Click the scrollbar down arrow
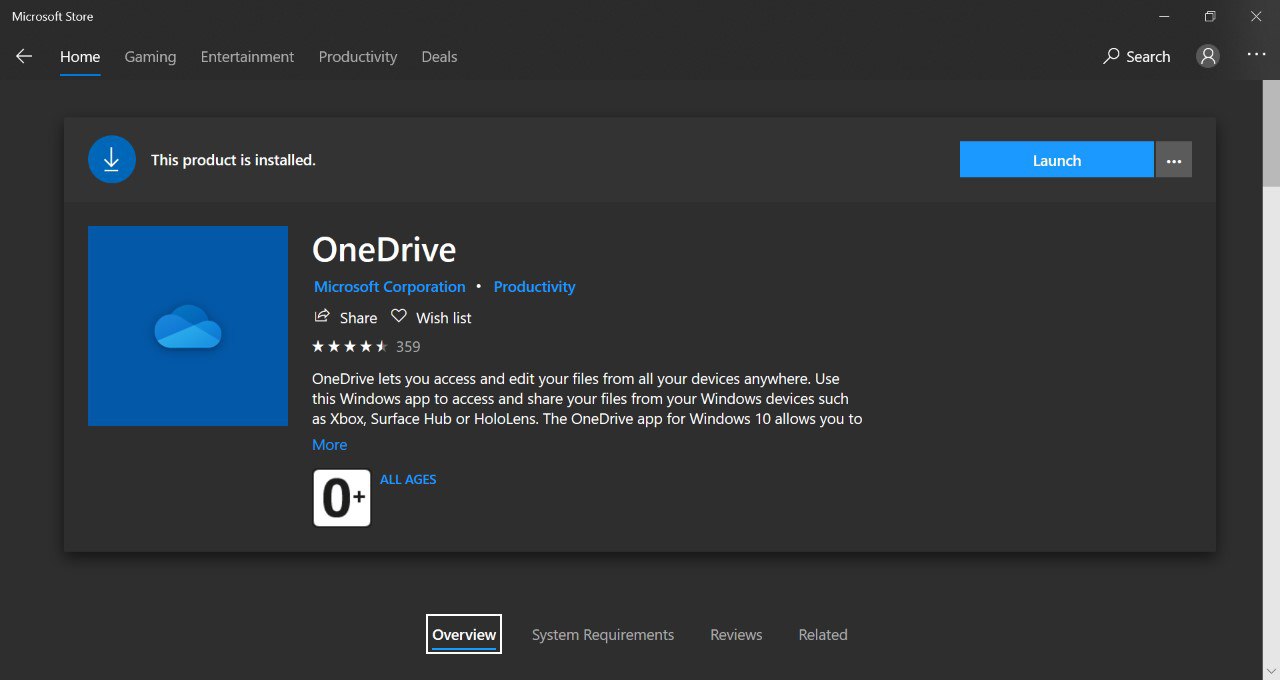 click(x=1271, y=670)
